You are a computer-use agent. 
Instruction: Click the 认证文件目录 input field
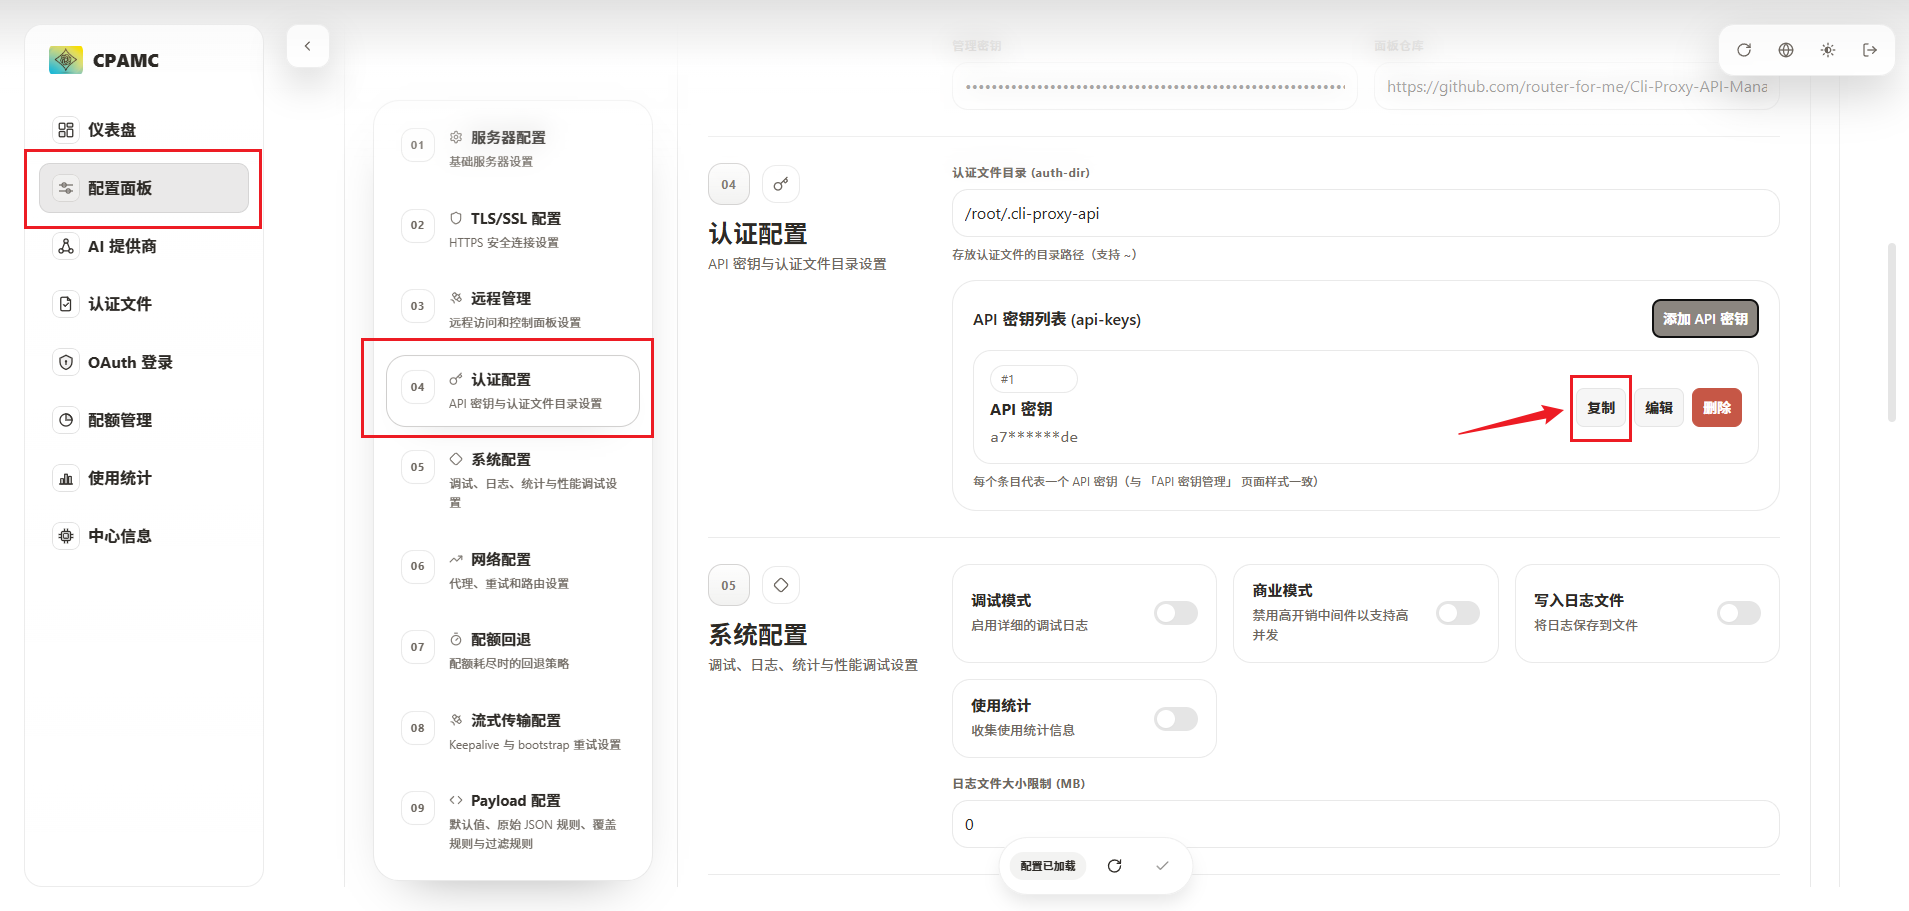point(1365,214)
